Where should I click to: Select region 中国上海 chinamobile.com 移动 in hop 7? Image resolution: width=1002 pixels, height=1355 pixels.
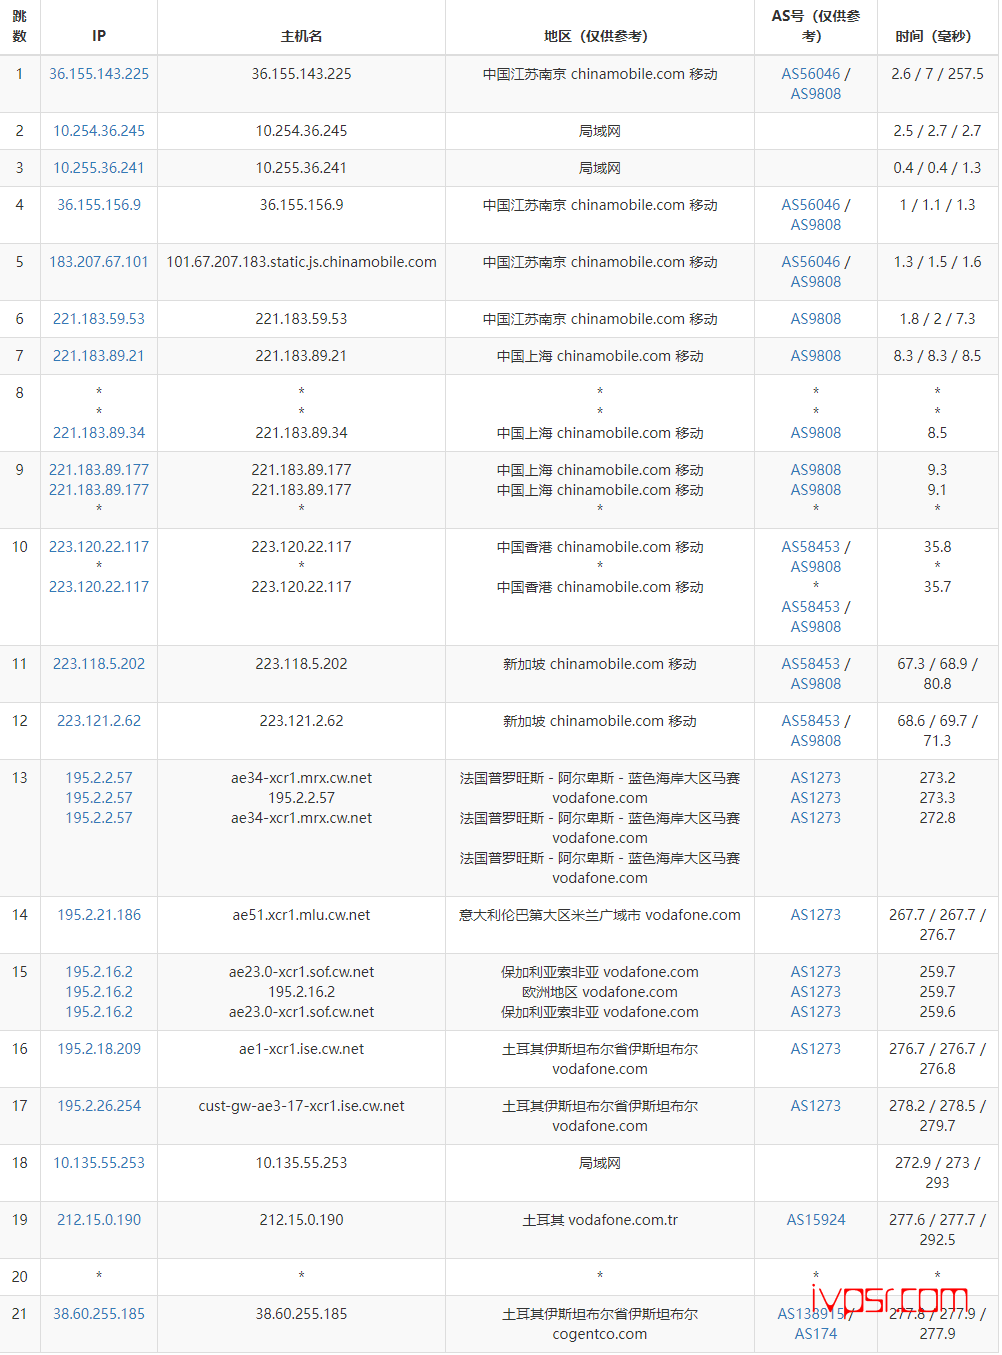(x=600, y=356)
